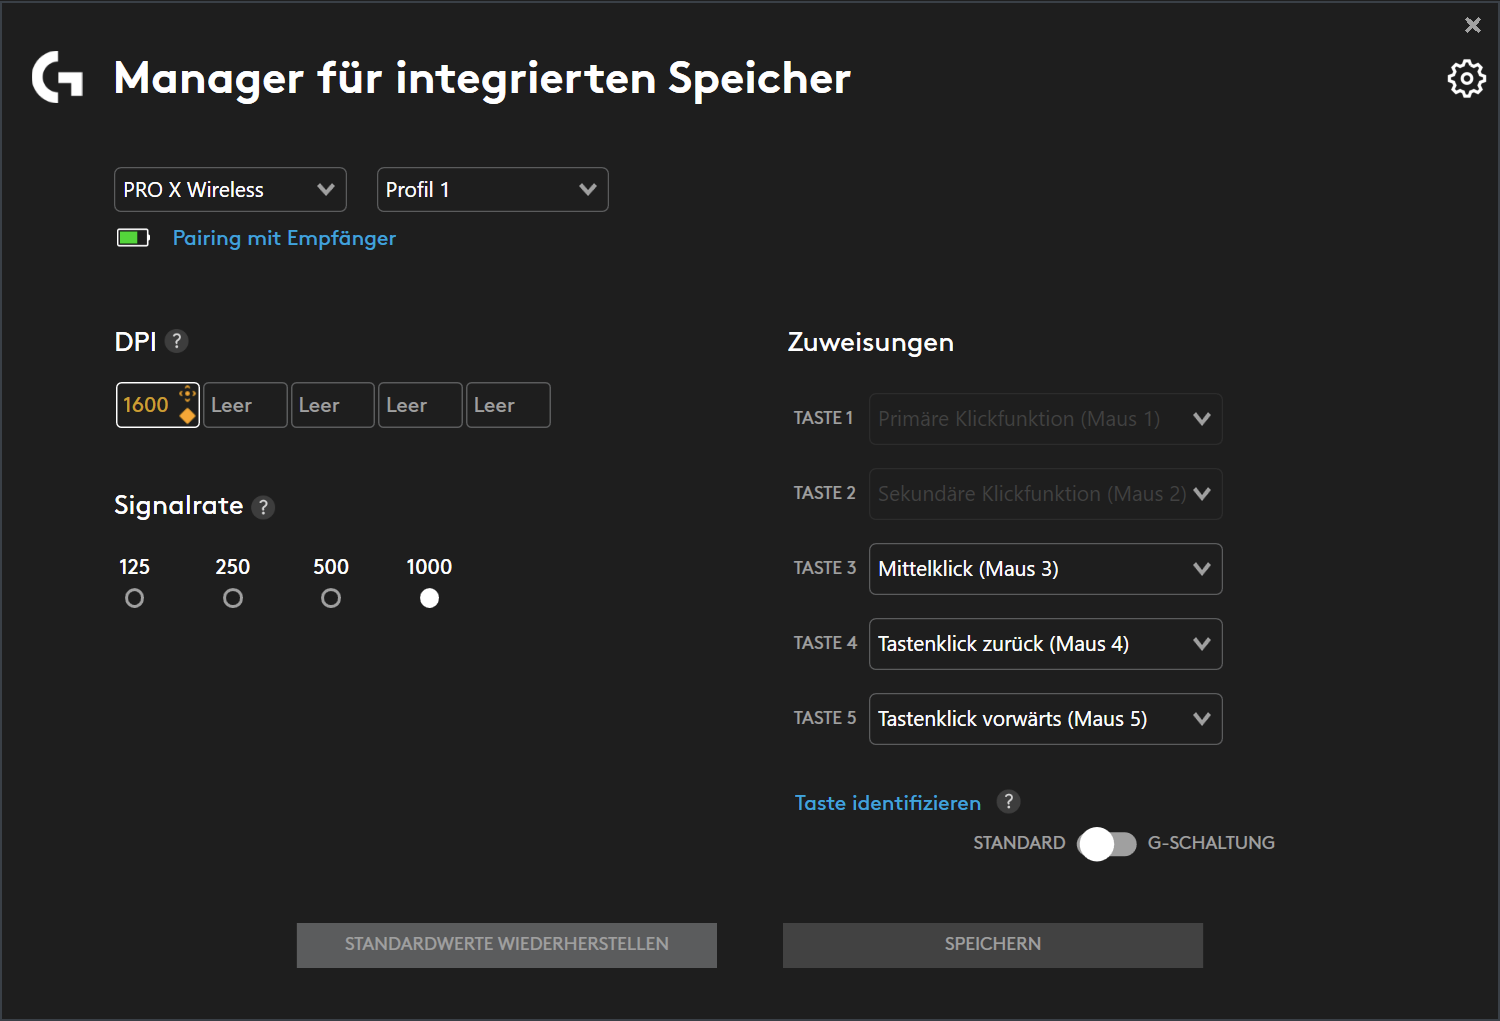Open the PRO X Wireless device dropdown
Screen dimensions: 1500x1021
point(230,190)
